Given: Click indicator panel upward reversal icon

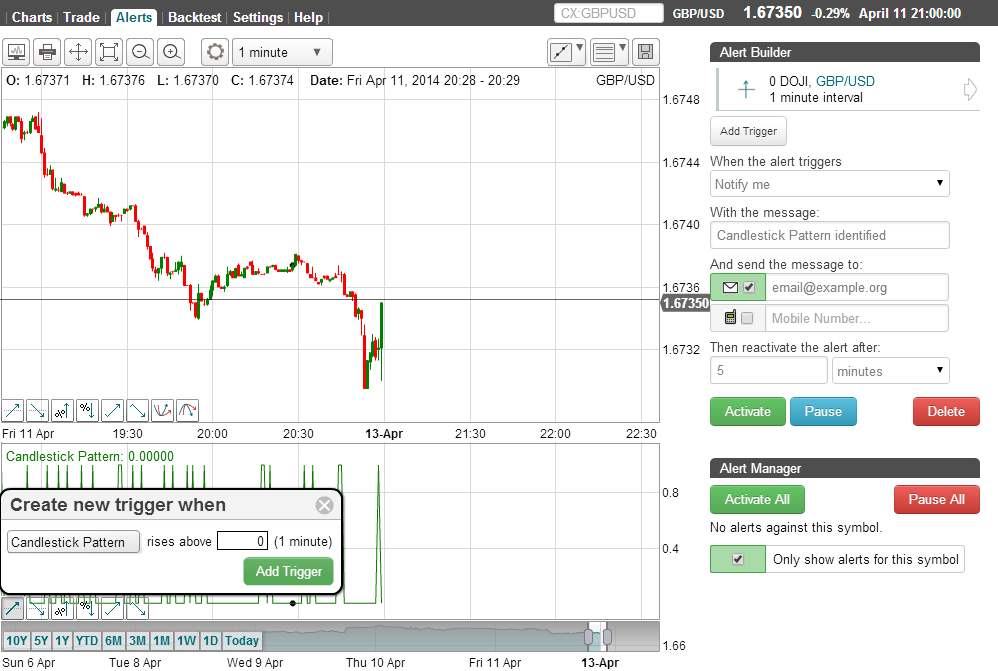Looking at the screenshot, I should pos(113,609).
